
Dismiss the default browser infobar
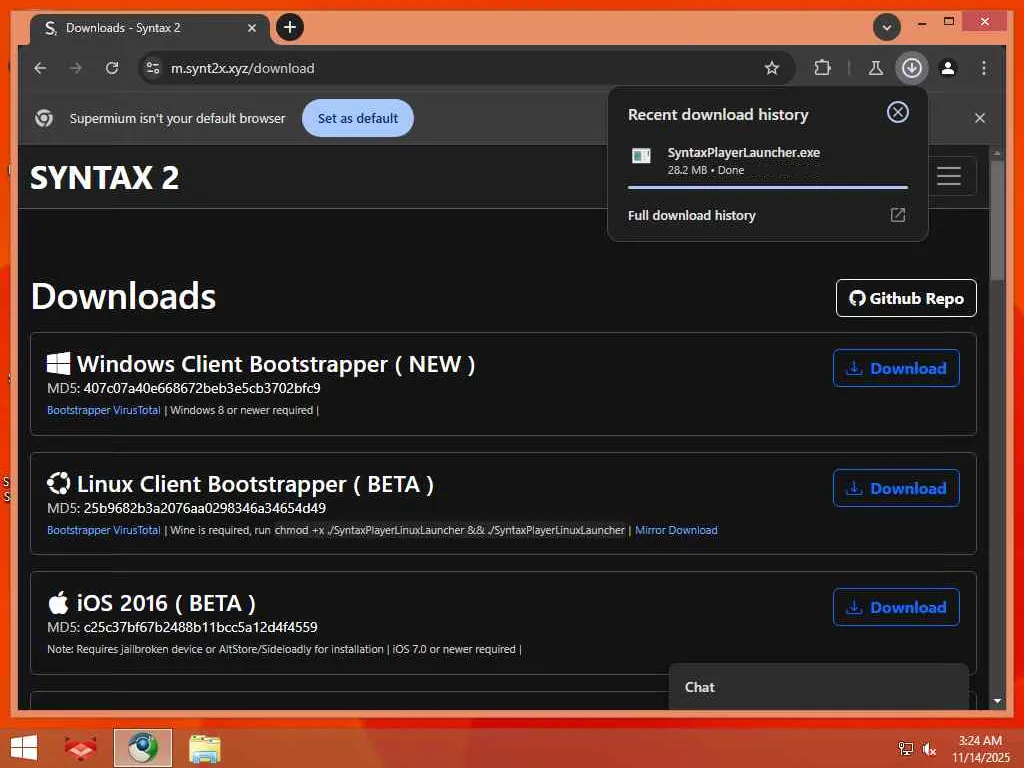[980, 118]
